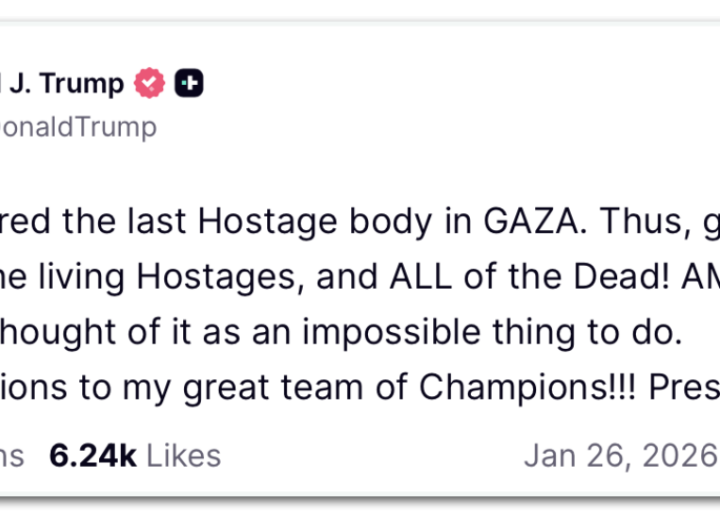720x530 pixels.
Task: Click the 'thought of it' phrase
Action: (x=91, y=332)
